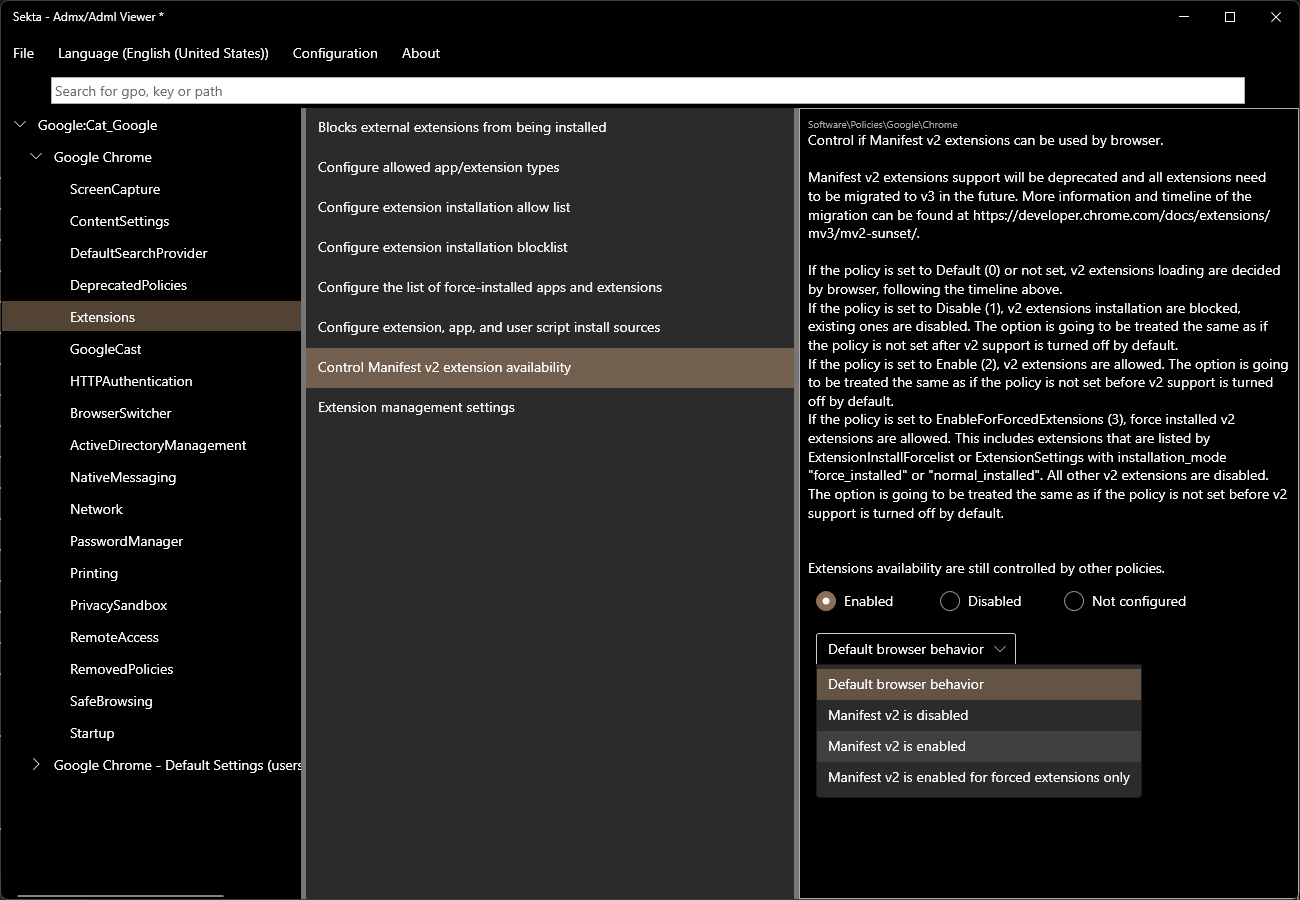
Task: Select the DefaultSearchProvider category
Action: click(x=152, y=253)
